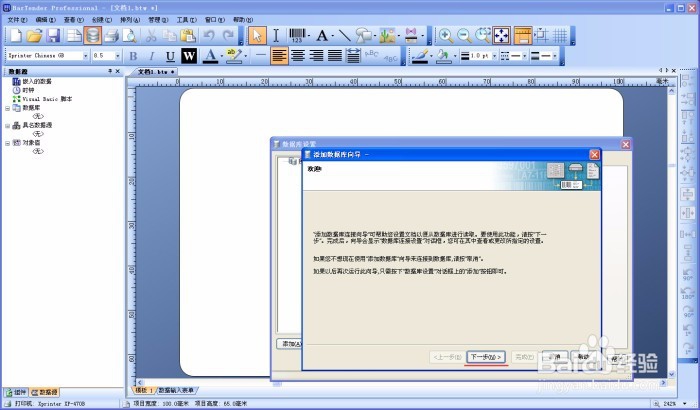The width and height of the screenshot is (700, 410).
Task: Toggle italic text formatting
Action: coord(152,56)
